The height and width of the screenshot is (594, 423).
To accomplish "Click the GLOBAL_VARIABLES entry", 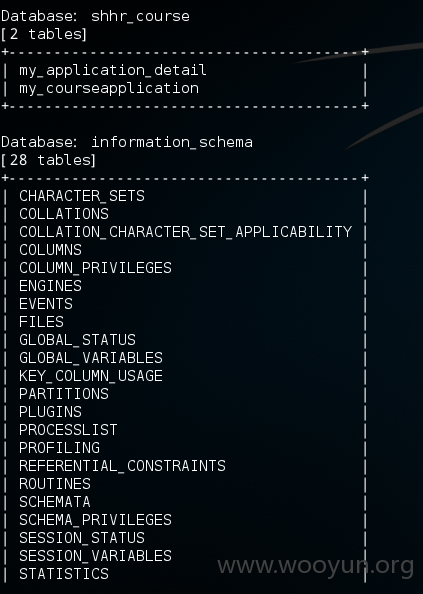I will 91,358.
